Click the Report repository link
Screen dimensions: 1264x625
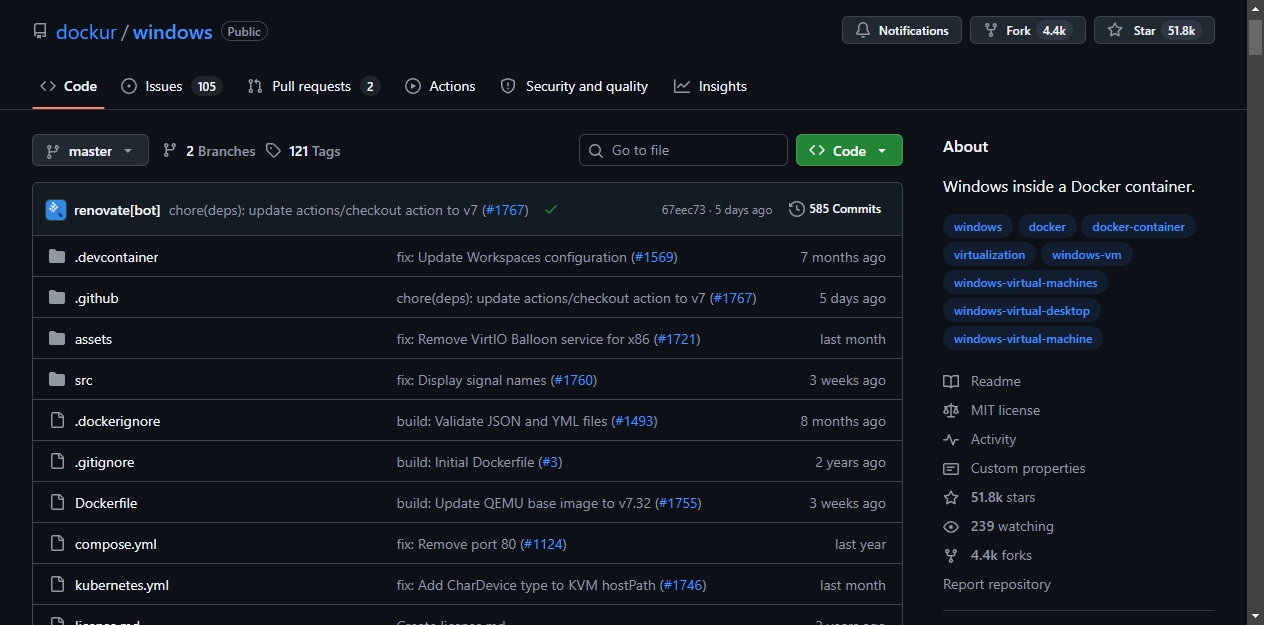pyautogui.click(x=997, y=584)
